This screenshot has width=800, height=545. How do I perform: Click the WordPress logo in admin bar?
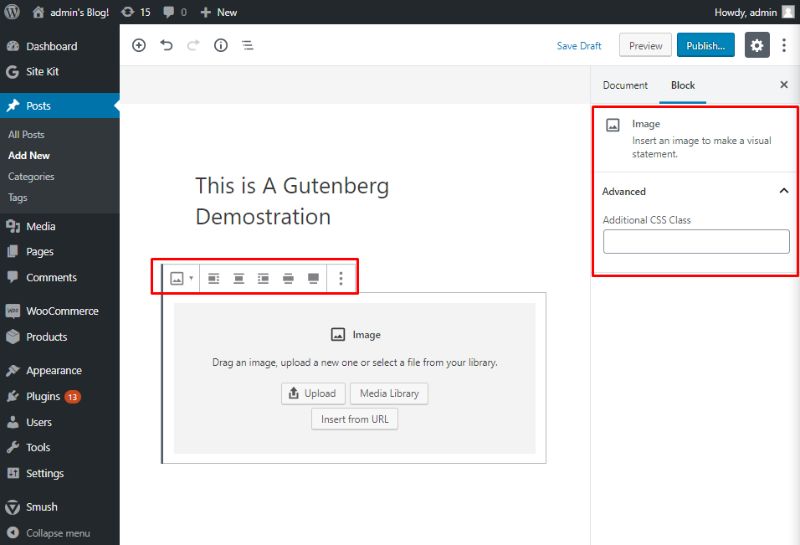tap(12, 12)
